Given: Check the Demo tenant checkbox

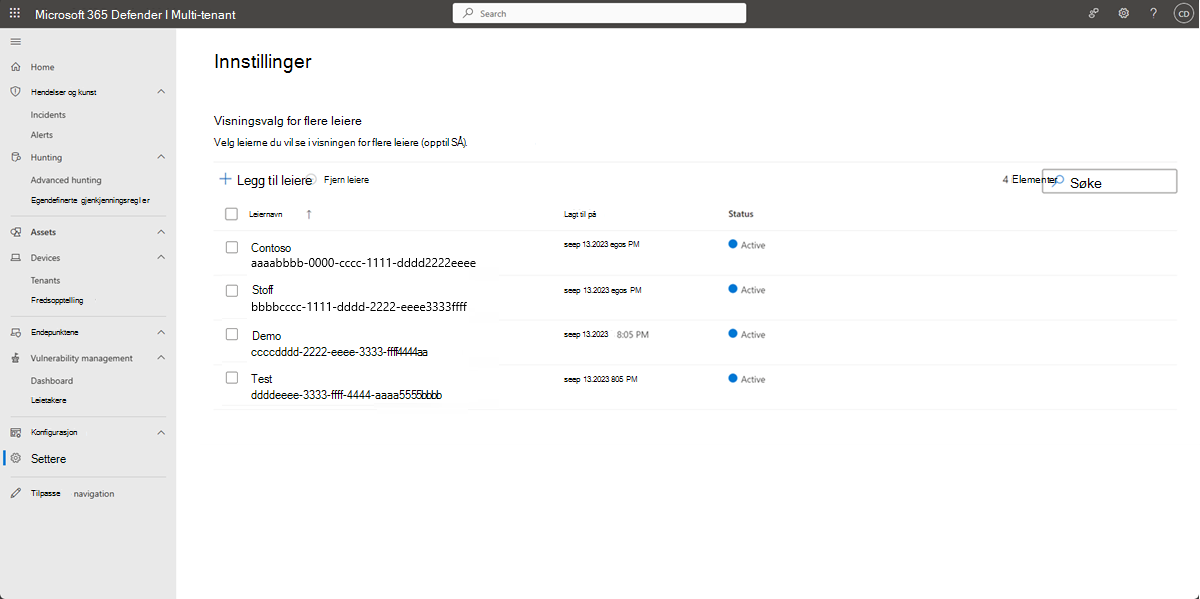Looking at the screenshot, I should click(x=232, y=334).
